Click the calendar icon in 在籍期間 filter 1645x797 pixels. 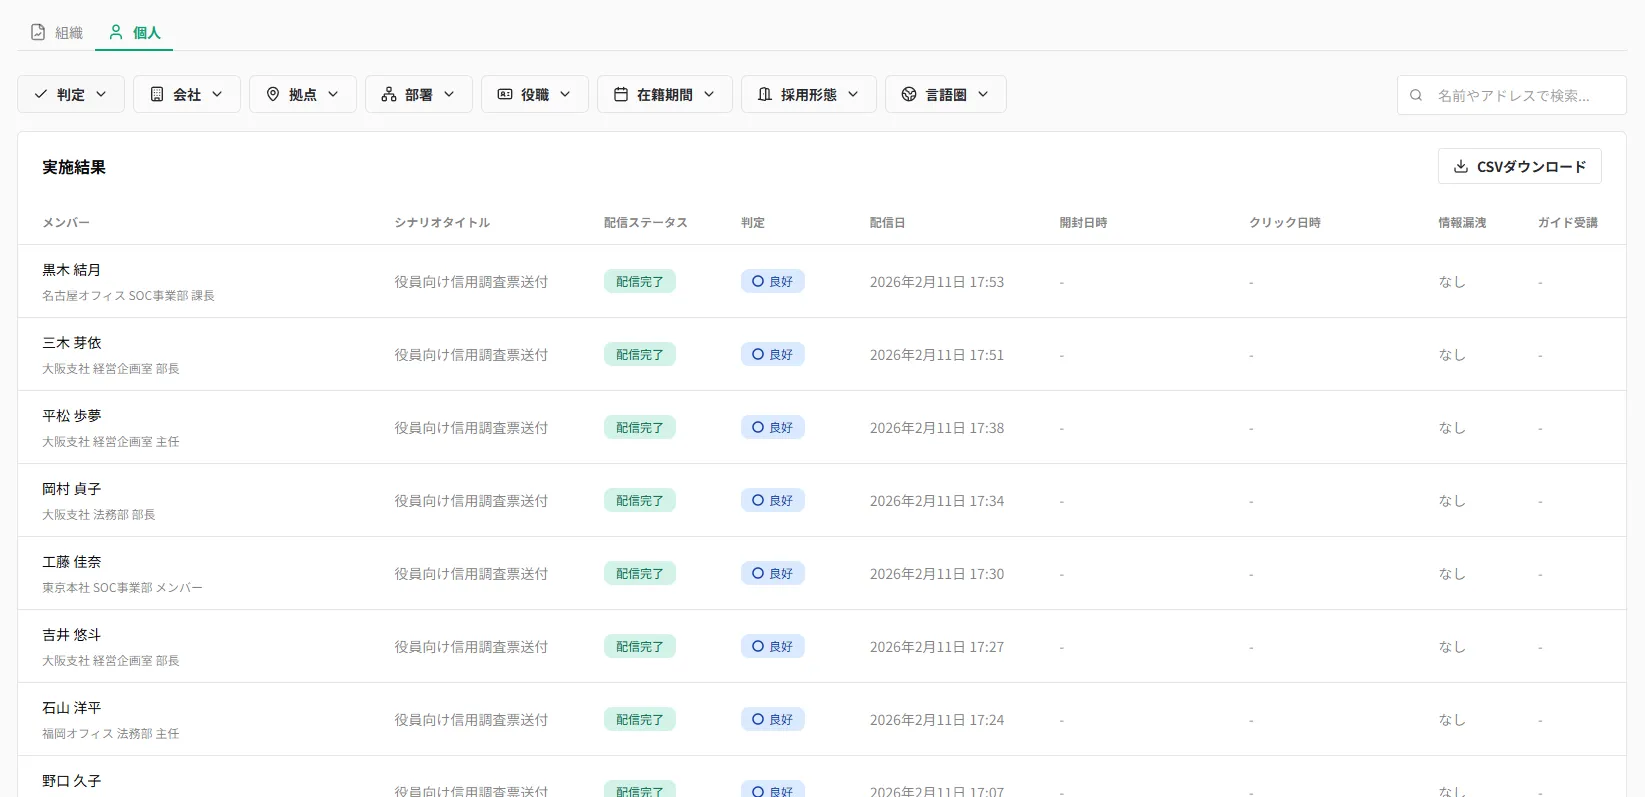coord(621,94)
